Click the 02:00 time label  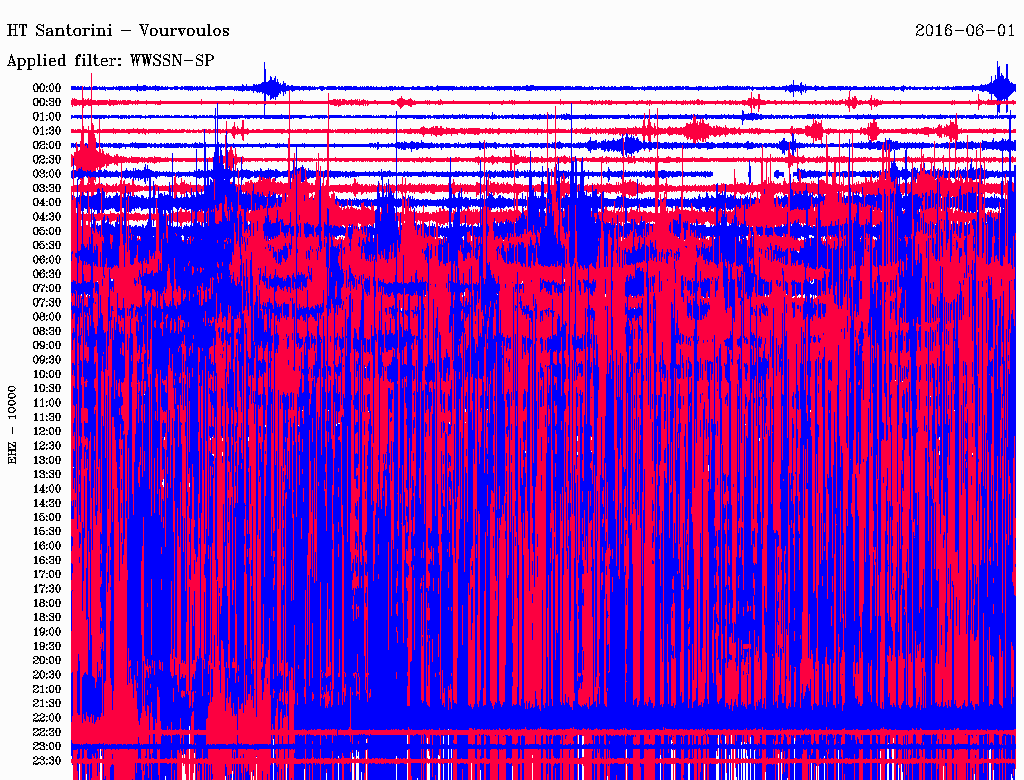tap(47, 145)
